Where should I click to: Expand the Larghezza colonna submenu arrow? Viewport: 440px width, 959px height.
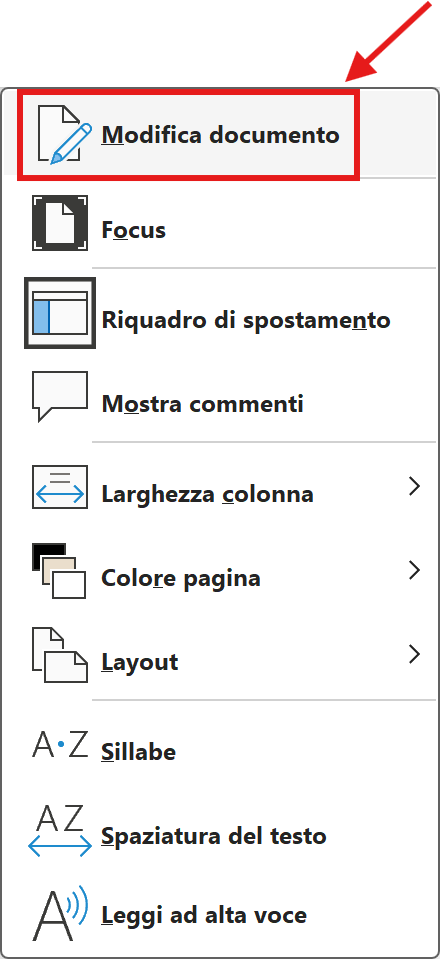click(x=415, y=486)
